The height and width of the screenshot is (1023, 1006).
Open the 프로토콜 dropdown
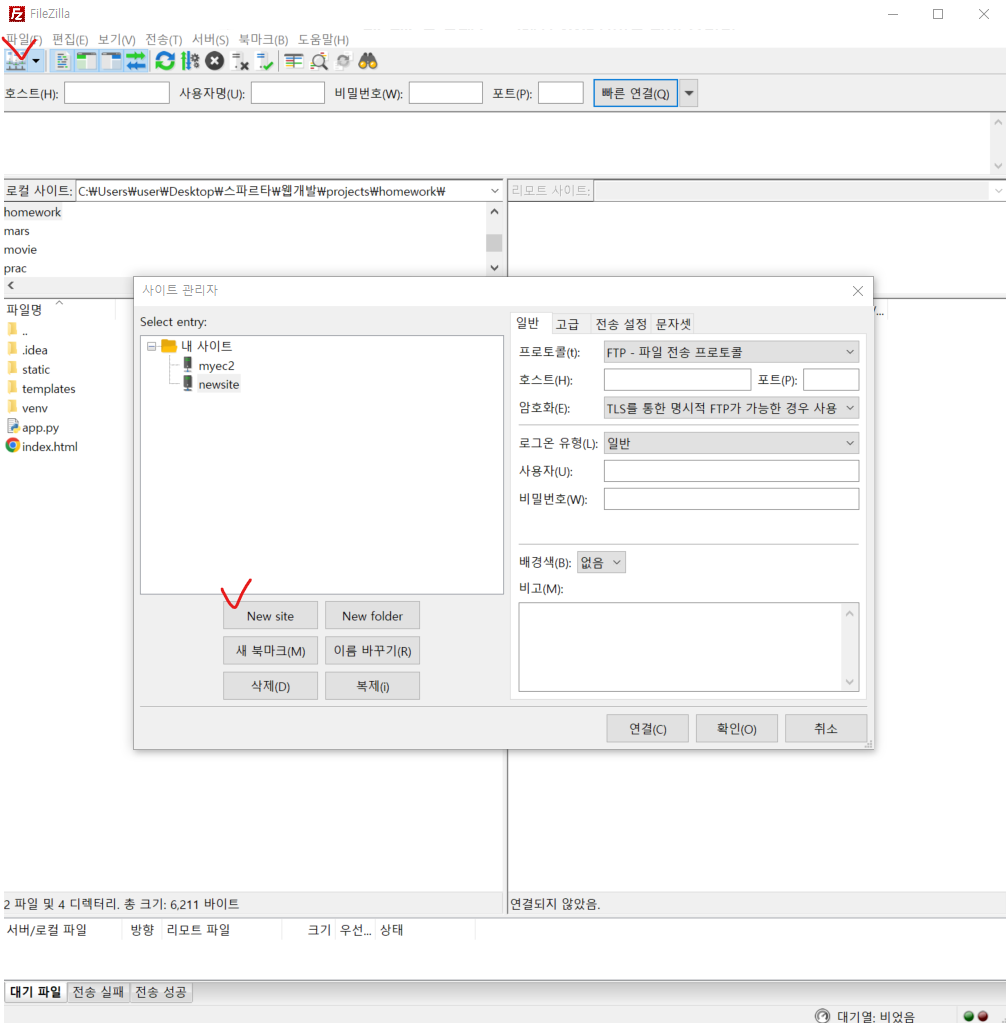[x=731, y=352]
